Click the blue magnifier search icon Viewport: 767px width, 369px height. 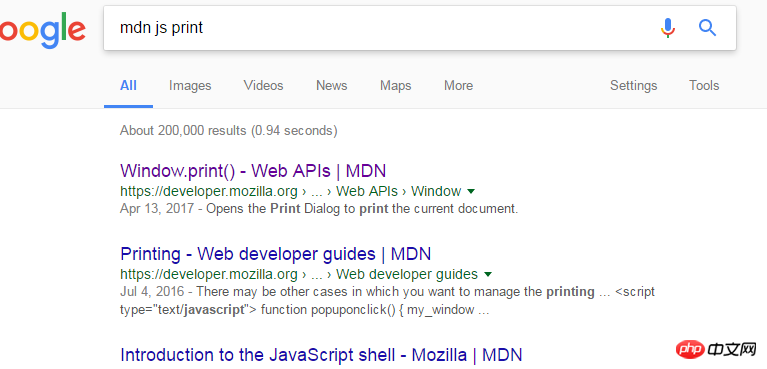pos(707,27)
